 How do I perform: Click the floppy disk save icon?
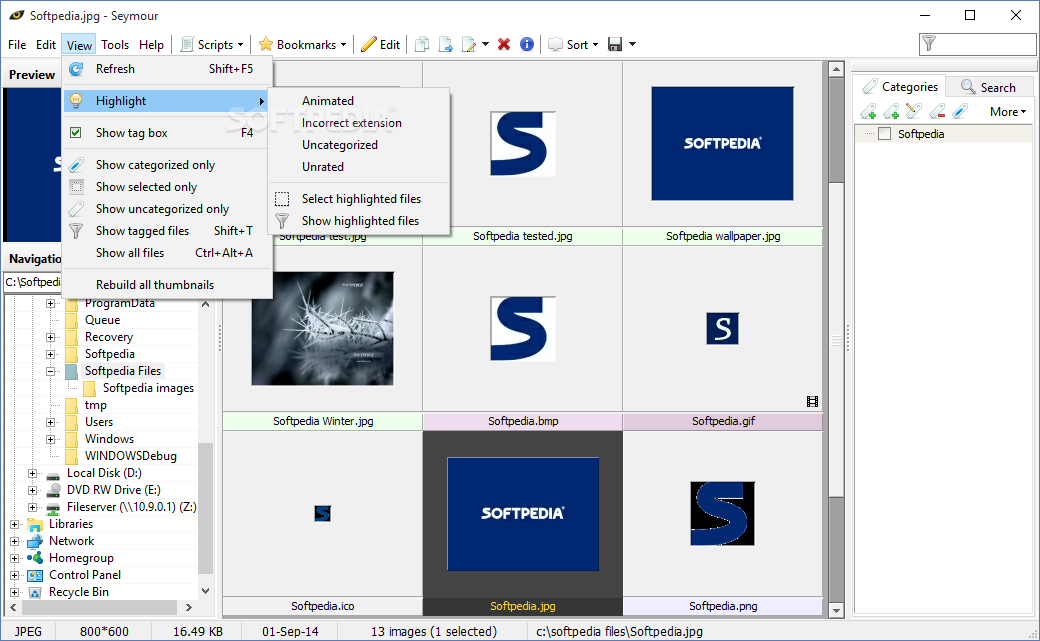pyautogui.click(x=615, y=44)
